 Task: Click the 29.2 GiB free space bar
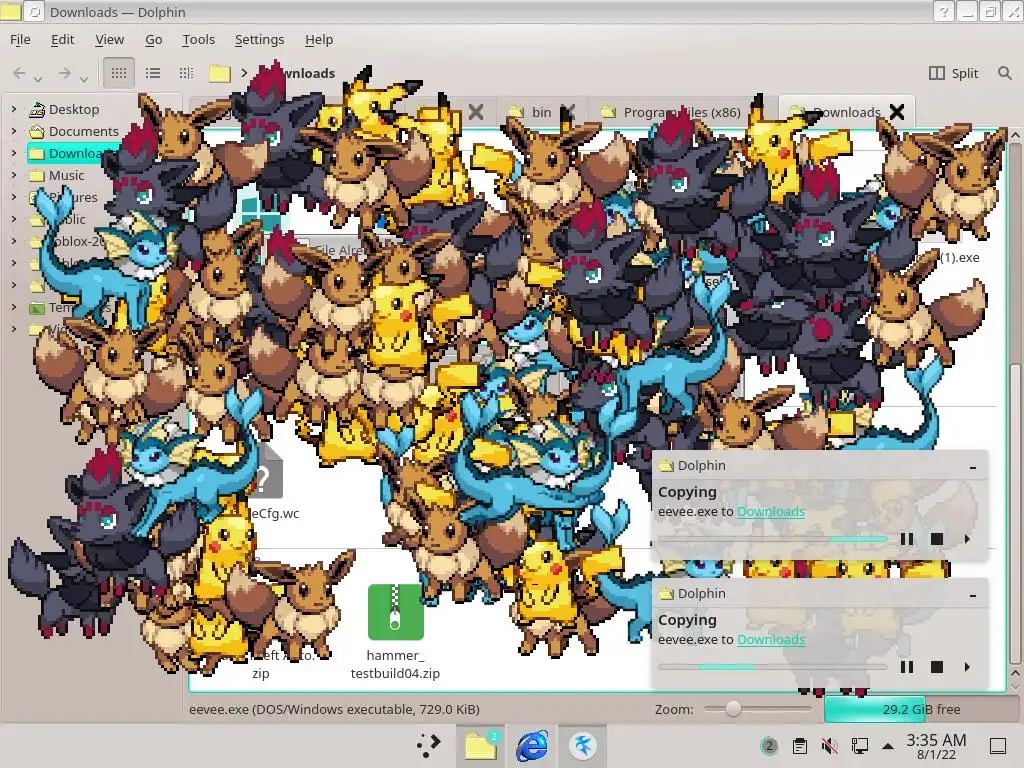(921, 709)
